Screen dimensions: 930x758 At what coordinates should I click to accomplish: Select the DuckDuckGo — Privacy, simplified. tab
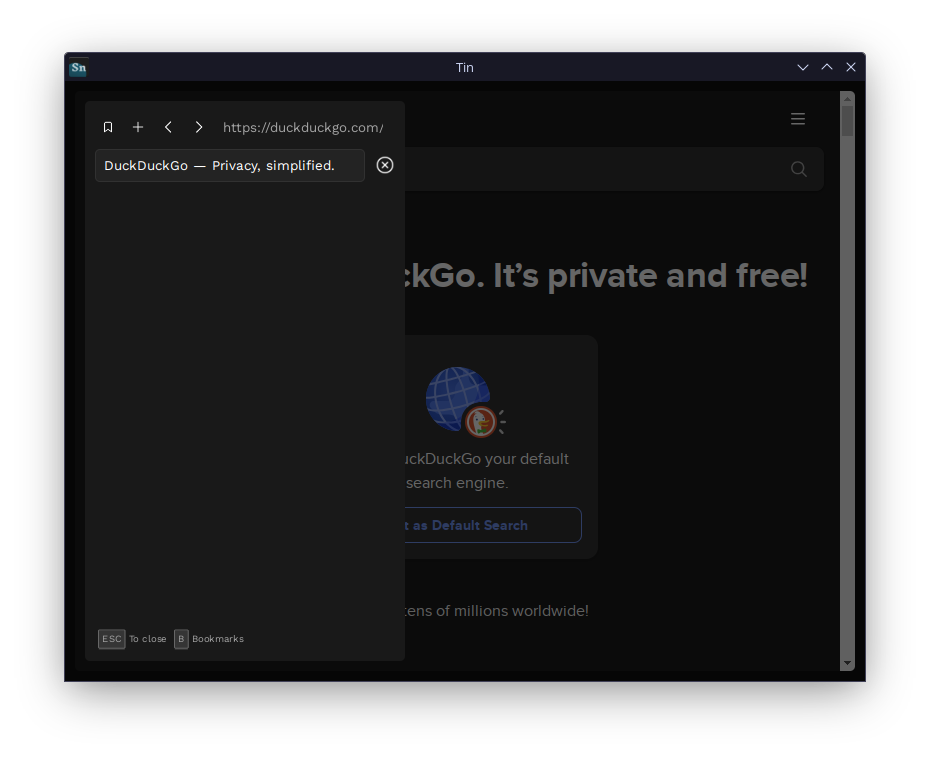click(230, 165)
